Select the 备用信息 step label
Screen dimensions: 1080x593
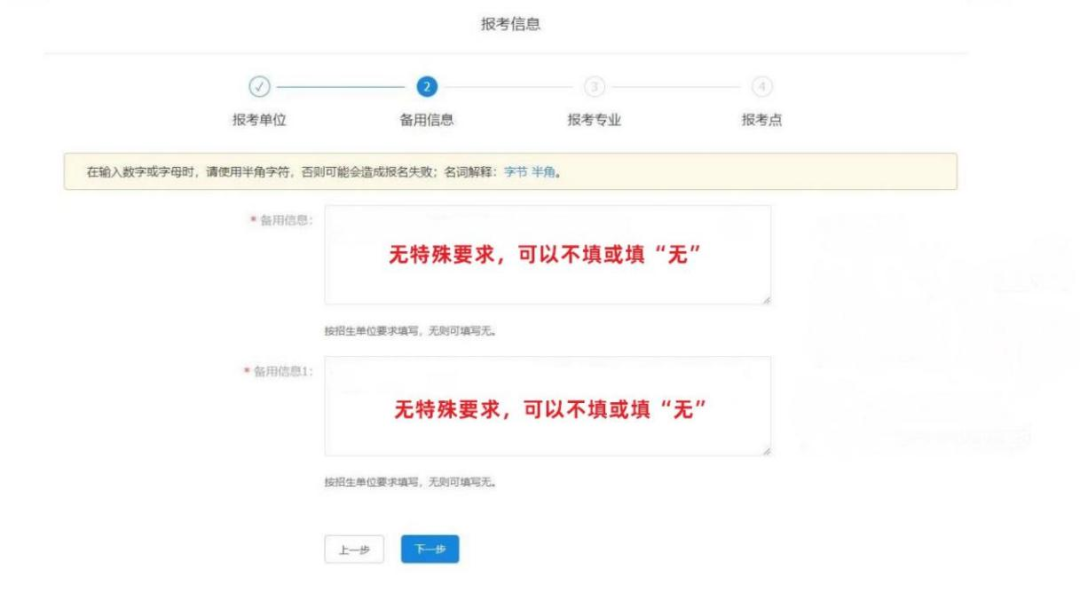[427, 120]
